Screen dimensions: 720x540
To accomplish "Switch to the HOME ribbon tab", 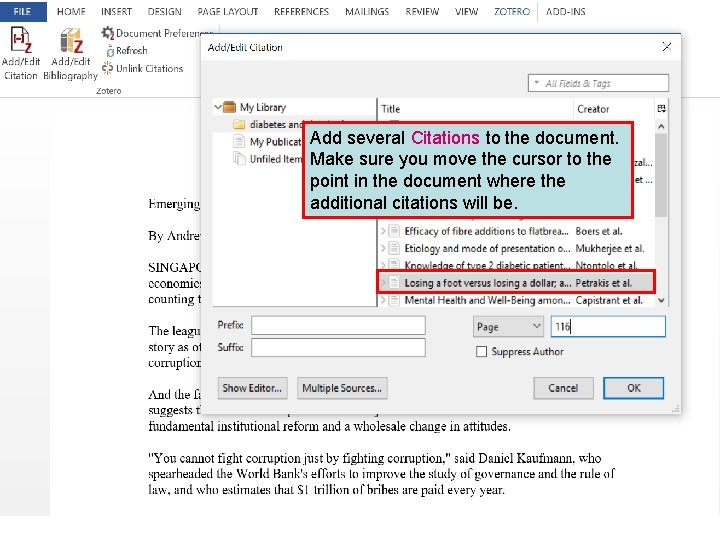I will [71, 11].
